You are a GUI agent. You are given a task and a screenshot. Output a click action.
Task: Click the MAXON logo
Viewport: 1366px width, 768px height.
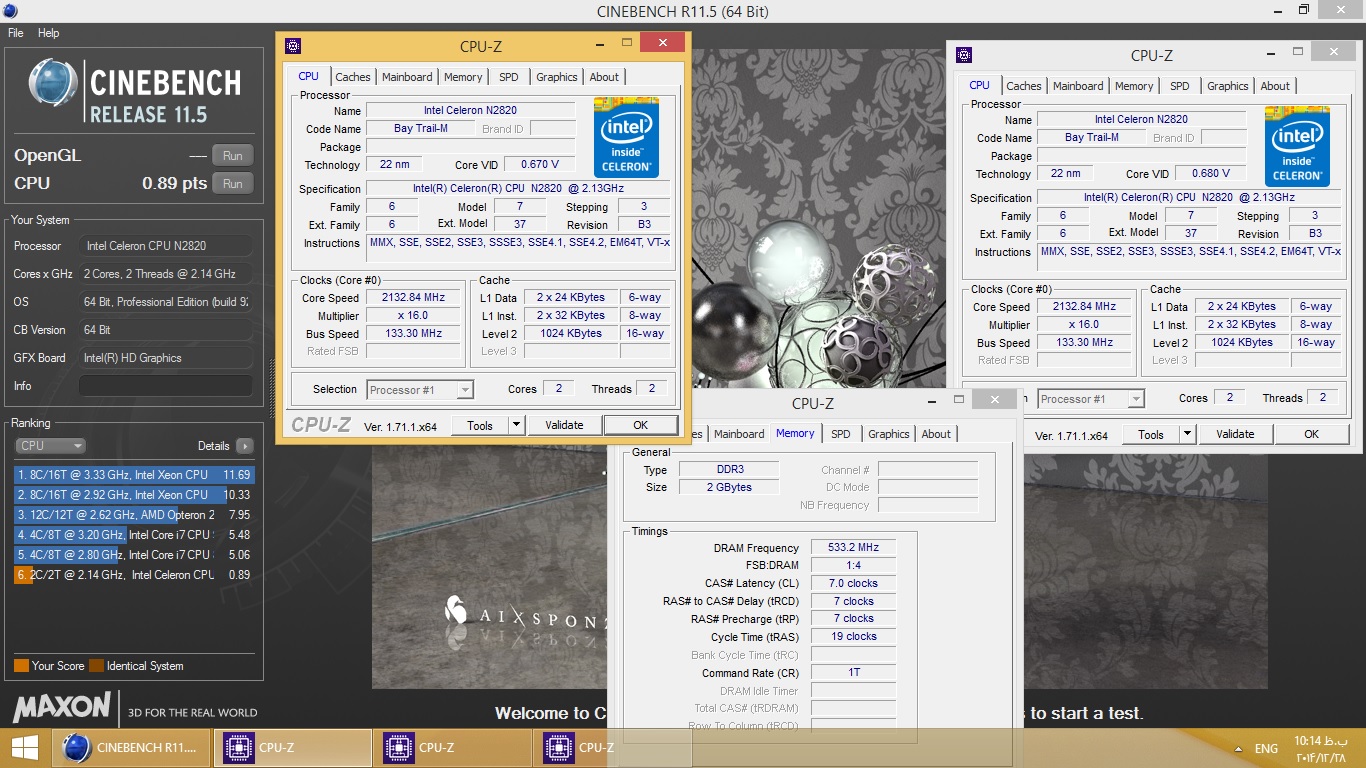pyautogui.click(x=62, y=707)
